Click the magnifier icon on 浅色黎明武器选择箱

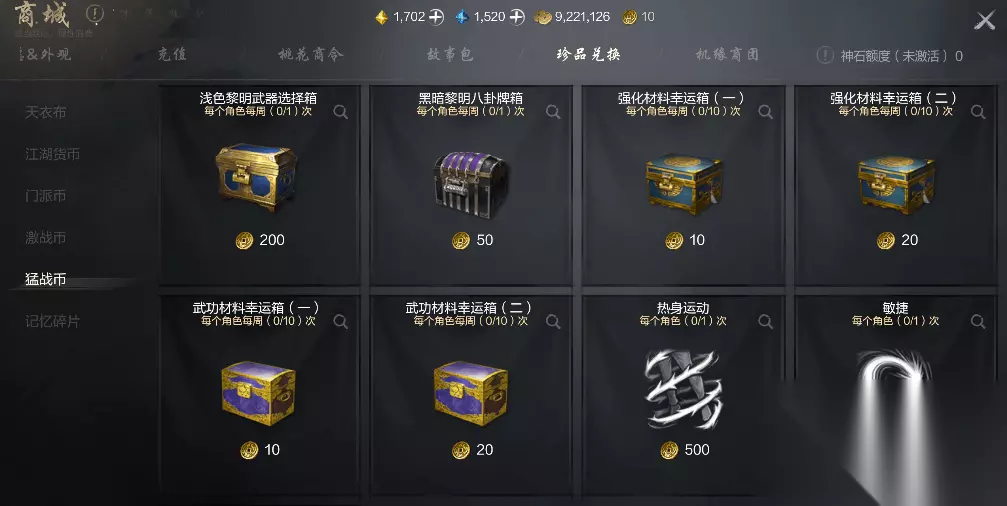tap(341, 112)
